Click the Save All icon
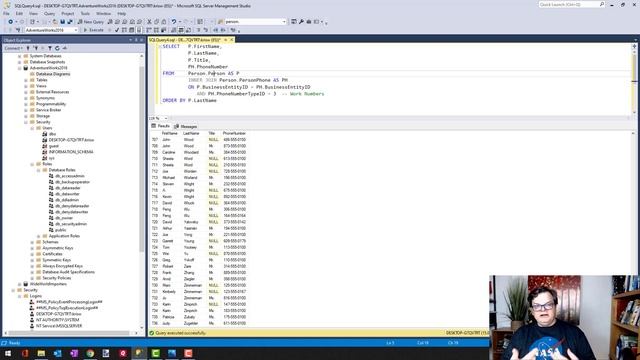The width and height of the screenshot is (640, 360). pos(70,22)
